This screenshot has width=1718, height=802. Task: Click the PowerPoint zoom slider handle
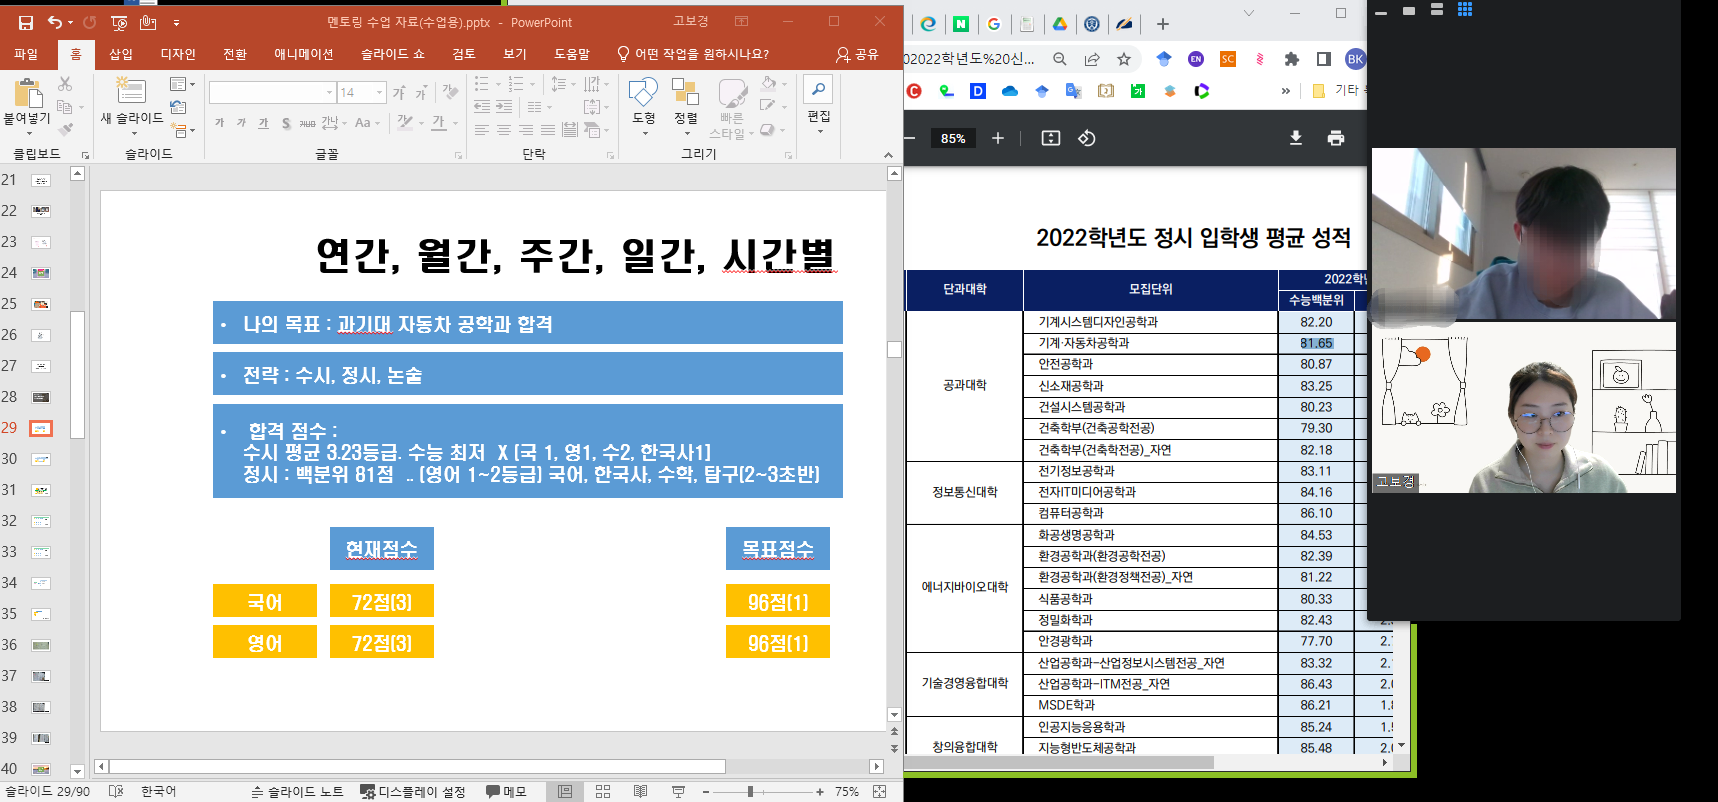click(750, 791)
